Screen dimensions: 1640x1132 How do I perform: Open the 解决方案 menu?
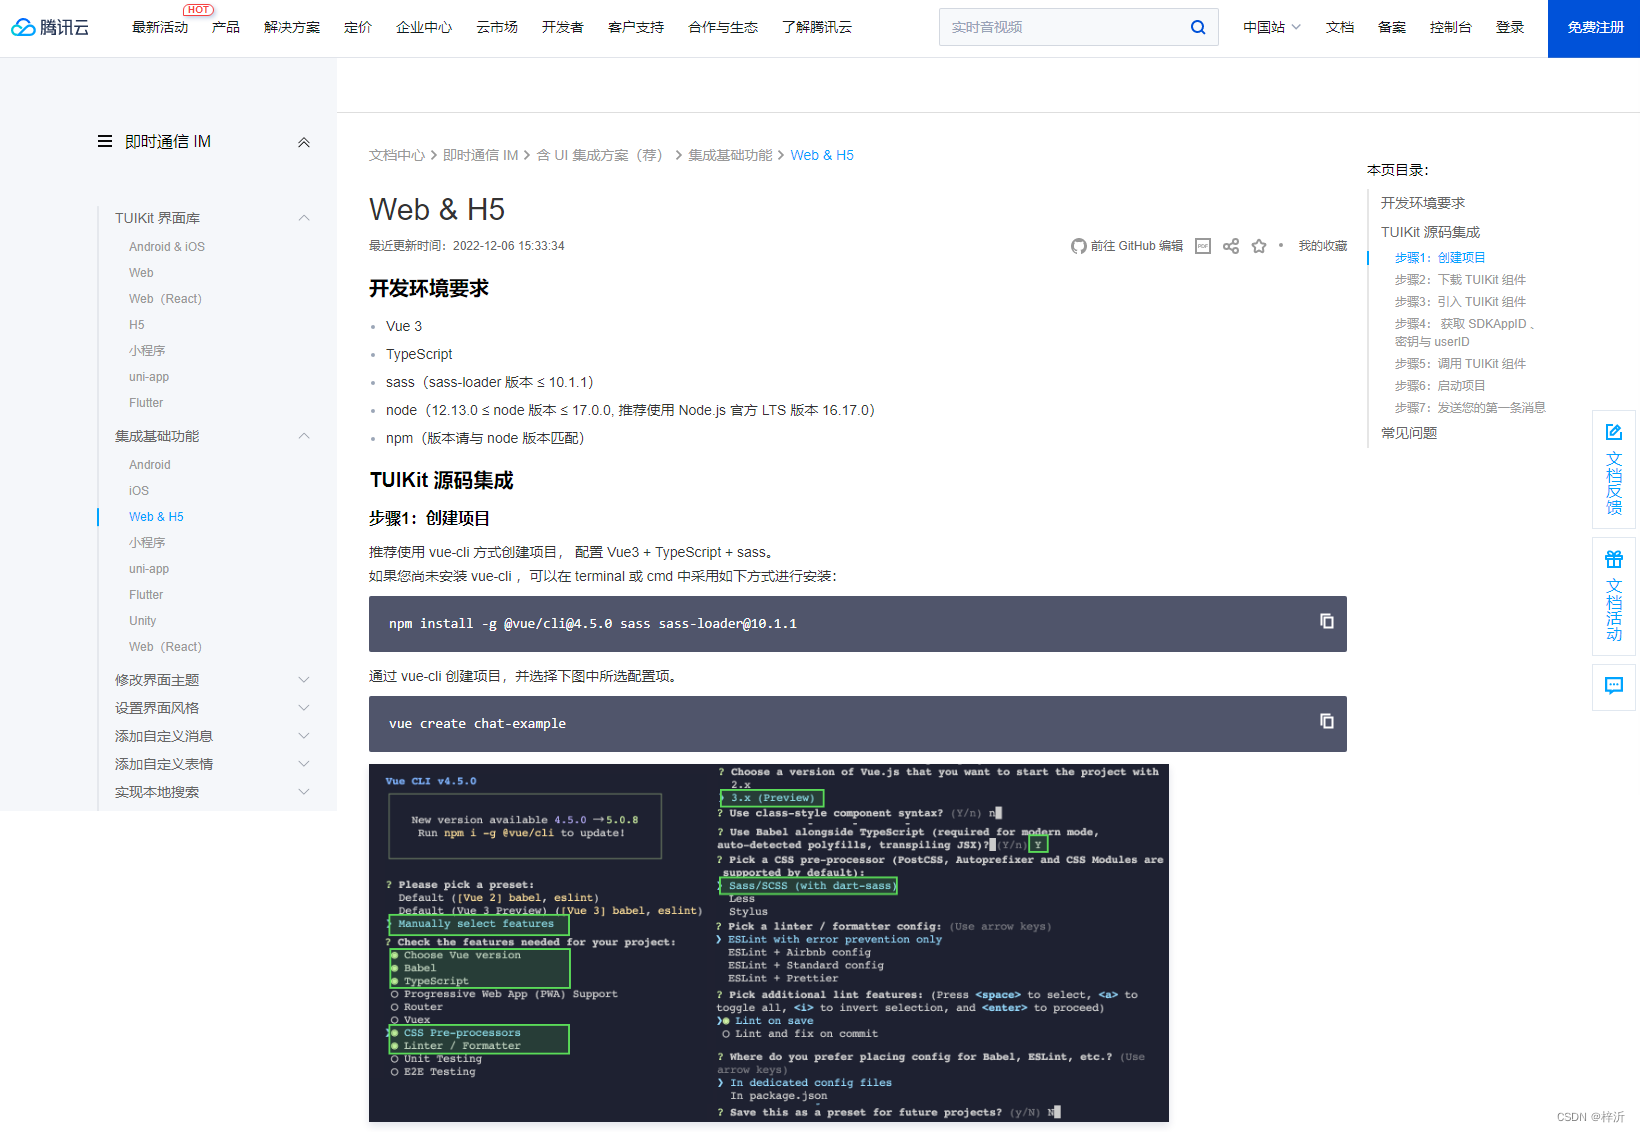pos(292,27)
